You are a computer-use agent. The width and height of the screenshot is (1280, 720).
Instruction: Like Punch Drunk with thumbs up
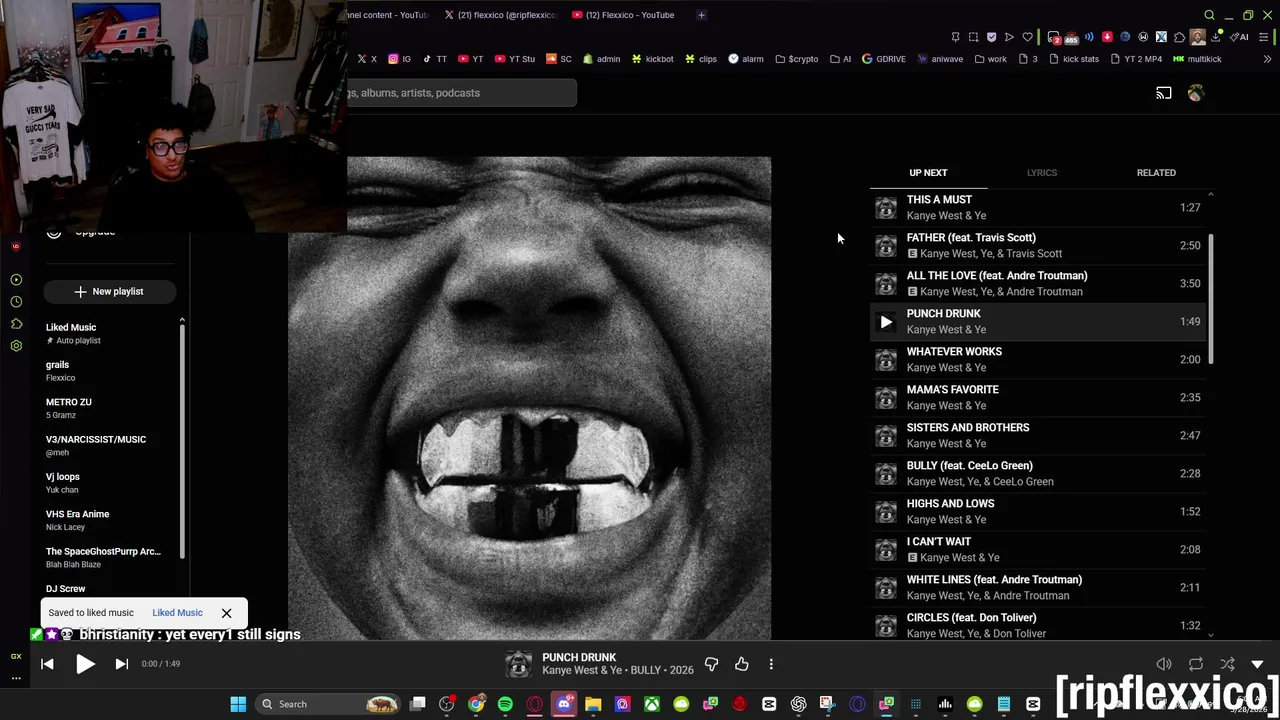click(741, 664)
